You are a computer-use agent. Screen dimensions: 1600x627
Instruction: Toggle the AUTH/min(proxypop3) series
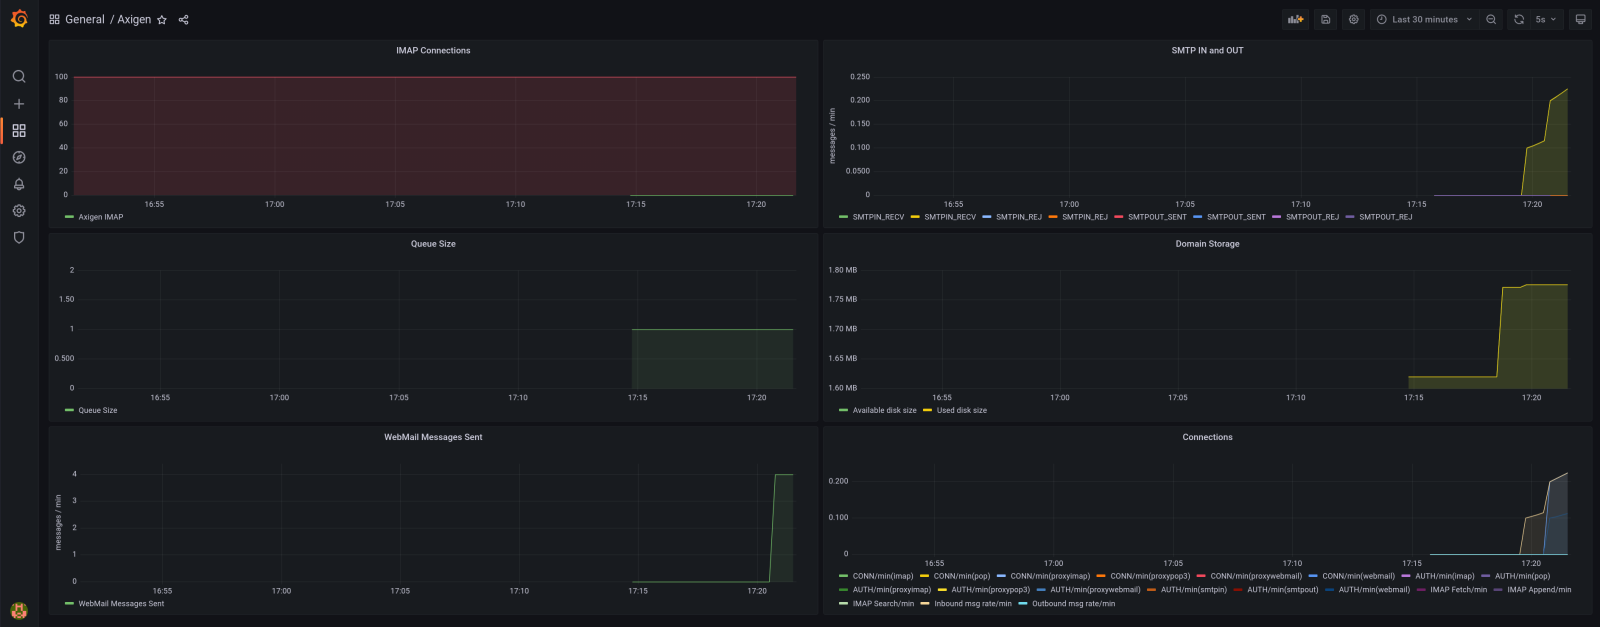[x=990, y=590]
